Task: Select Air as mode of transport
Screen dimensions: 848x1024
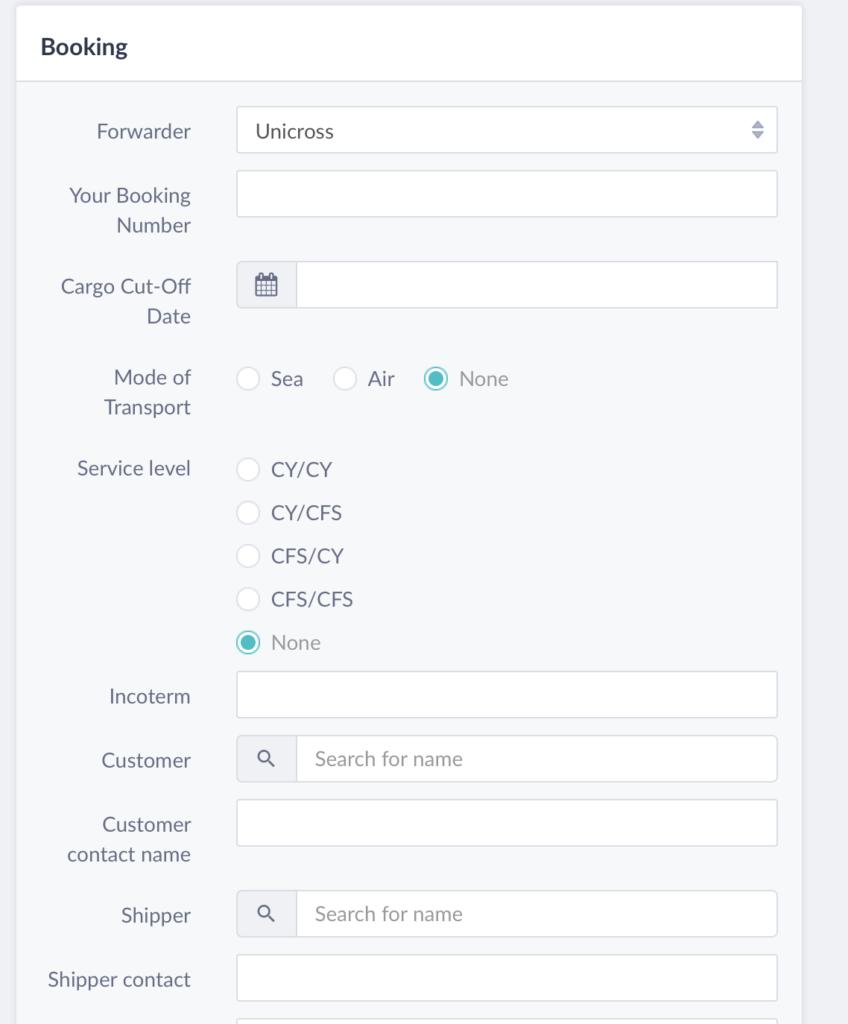Action: coord(344,379)
